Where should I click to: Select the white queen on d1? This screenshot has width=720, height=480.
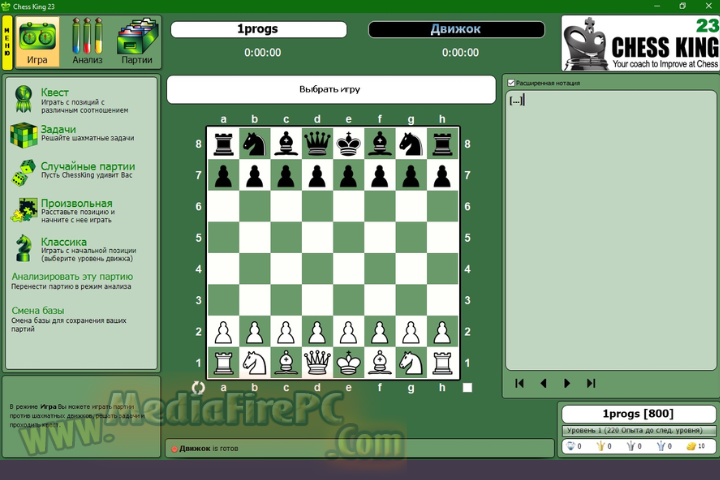click(x=317, y=363)
